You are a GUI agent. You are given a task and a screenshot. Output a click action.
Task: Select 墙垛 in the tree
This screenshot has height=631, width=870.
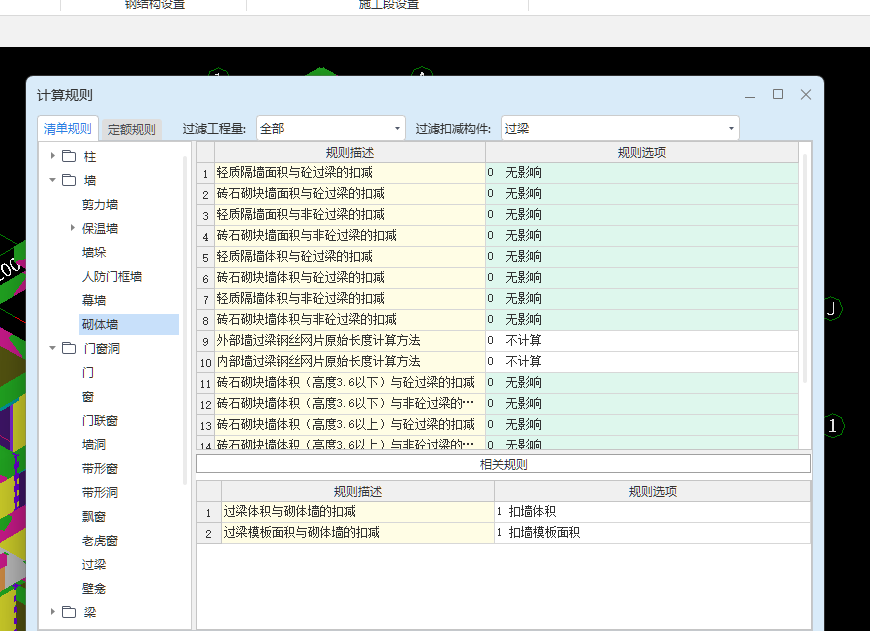click(x=94, y=252)
